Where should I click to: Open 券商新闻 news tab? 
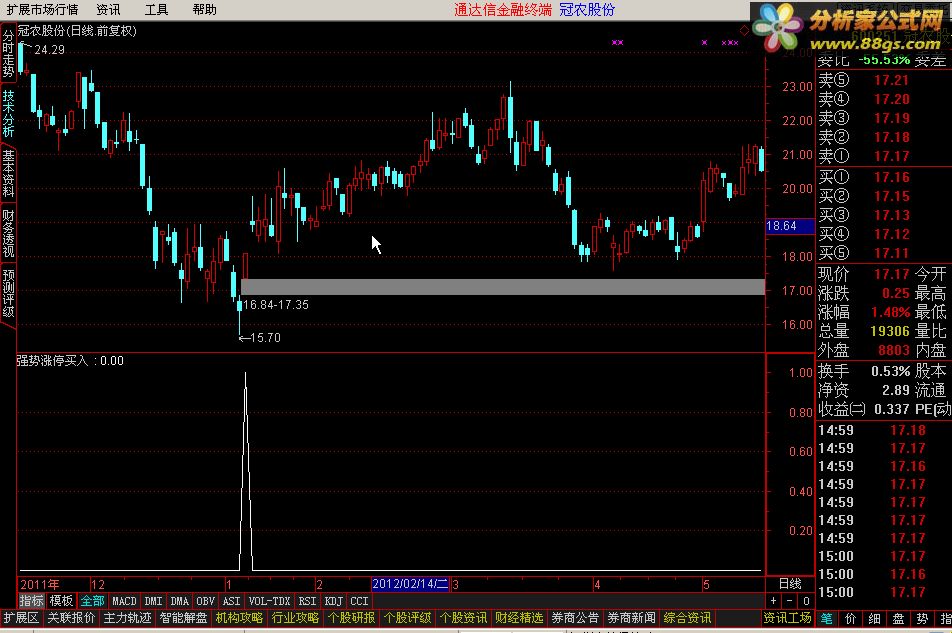(x=631, y=618)
